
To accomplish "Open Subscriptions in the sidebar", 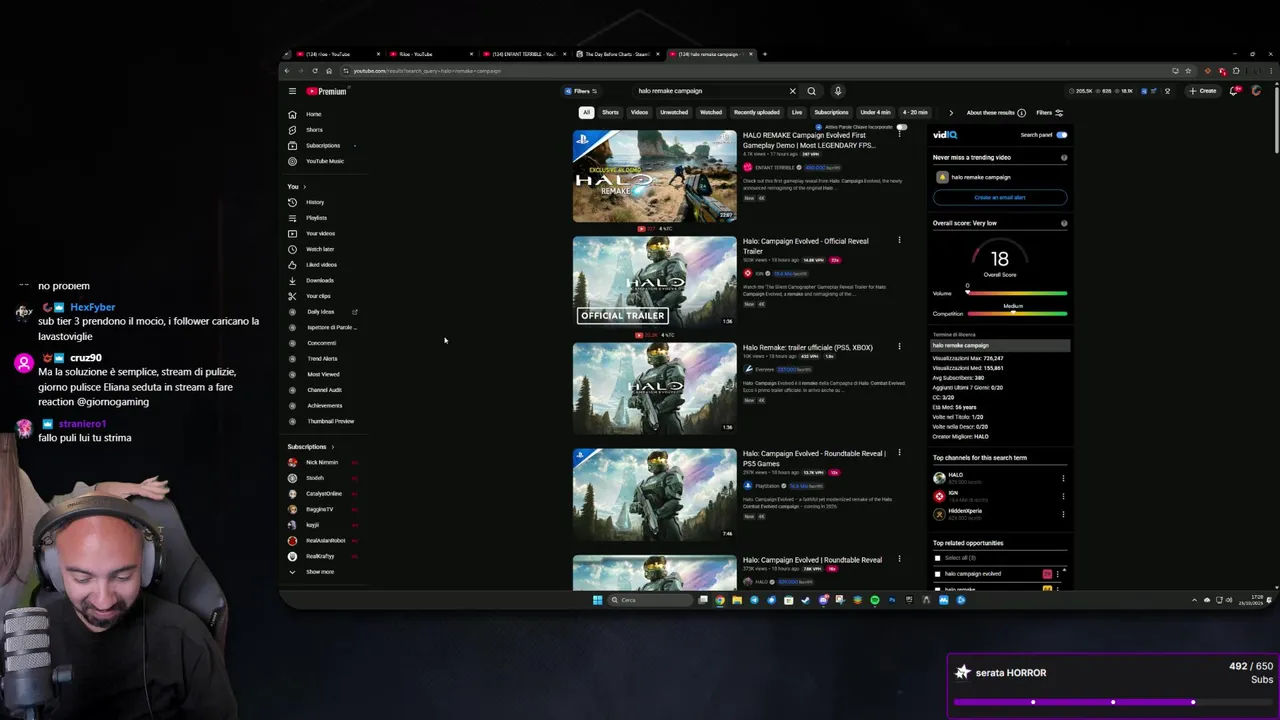I will (x=322, y=146).
